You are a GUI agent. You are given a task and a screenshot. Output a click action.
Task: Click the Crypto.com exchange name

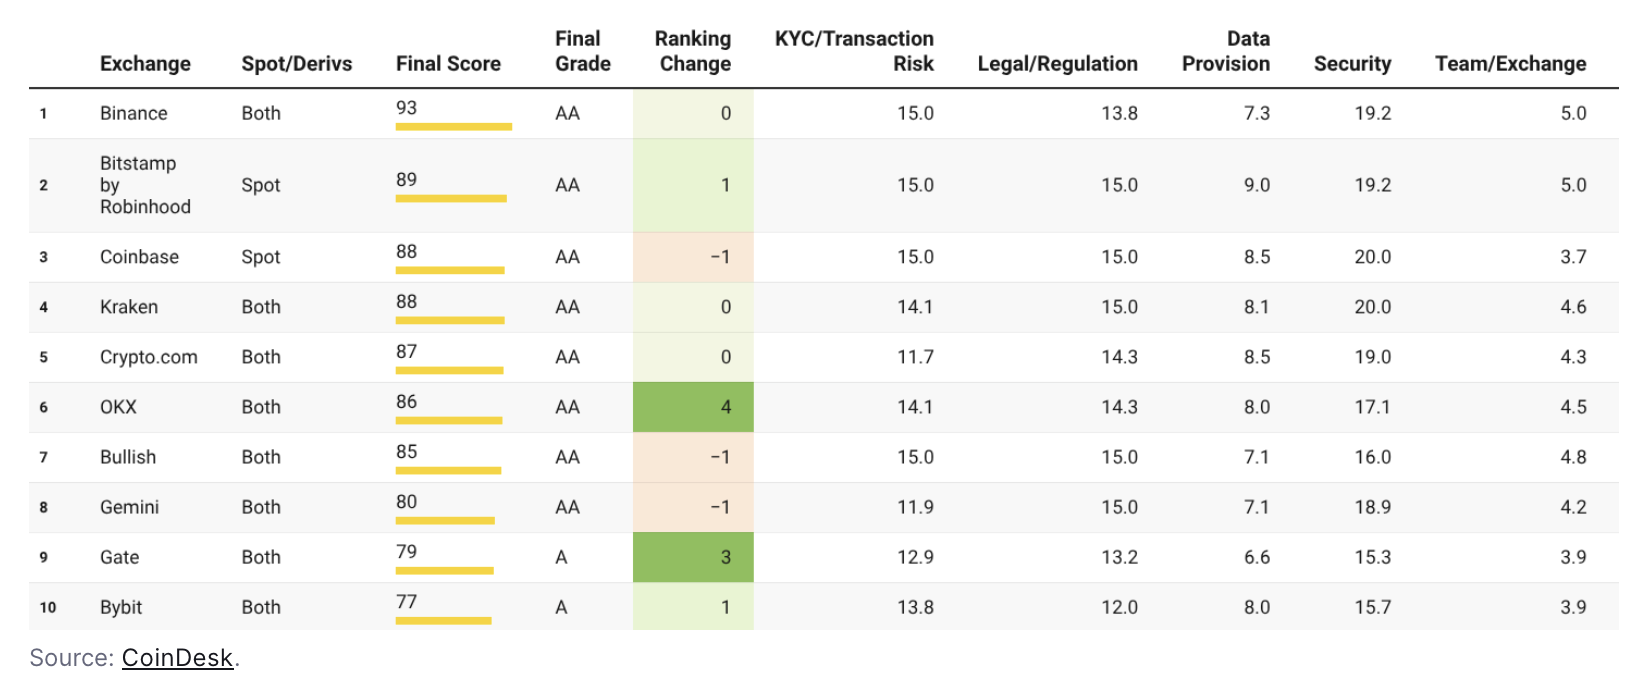click(148, 357)
